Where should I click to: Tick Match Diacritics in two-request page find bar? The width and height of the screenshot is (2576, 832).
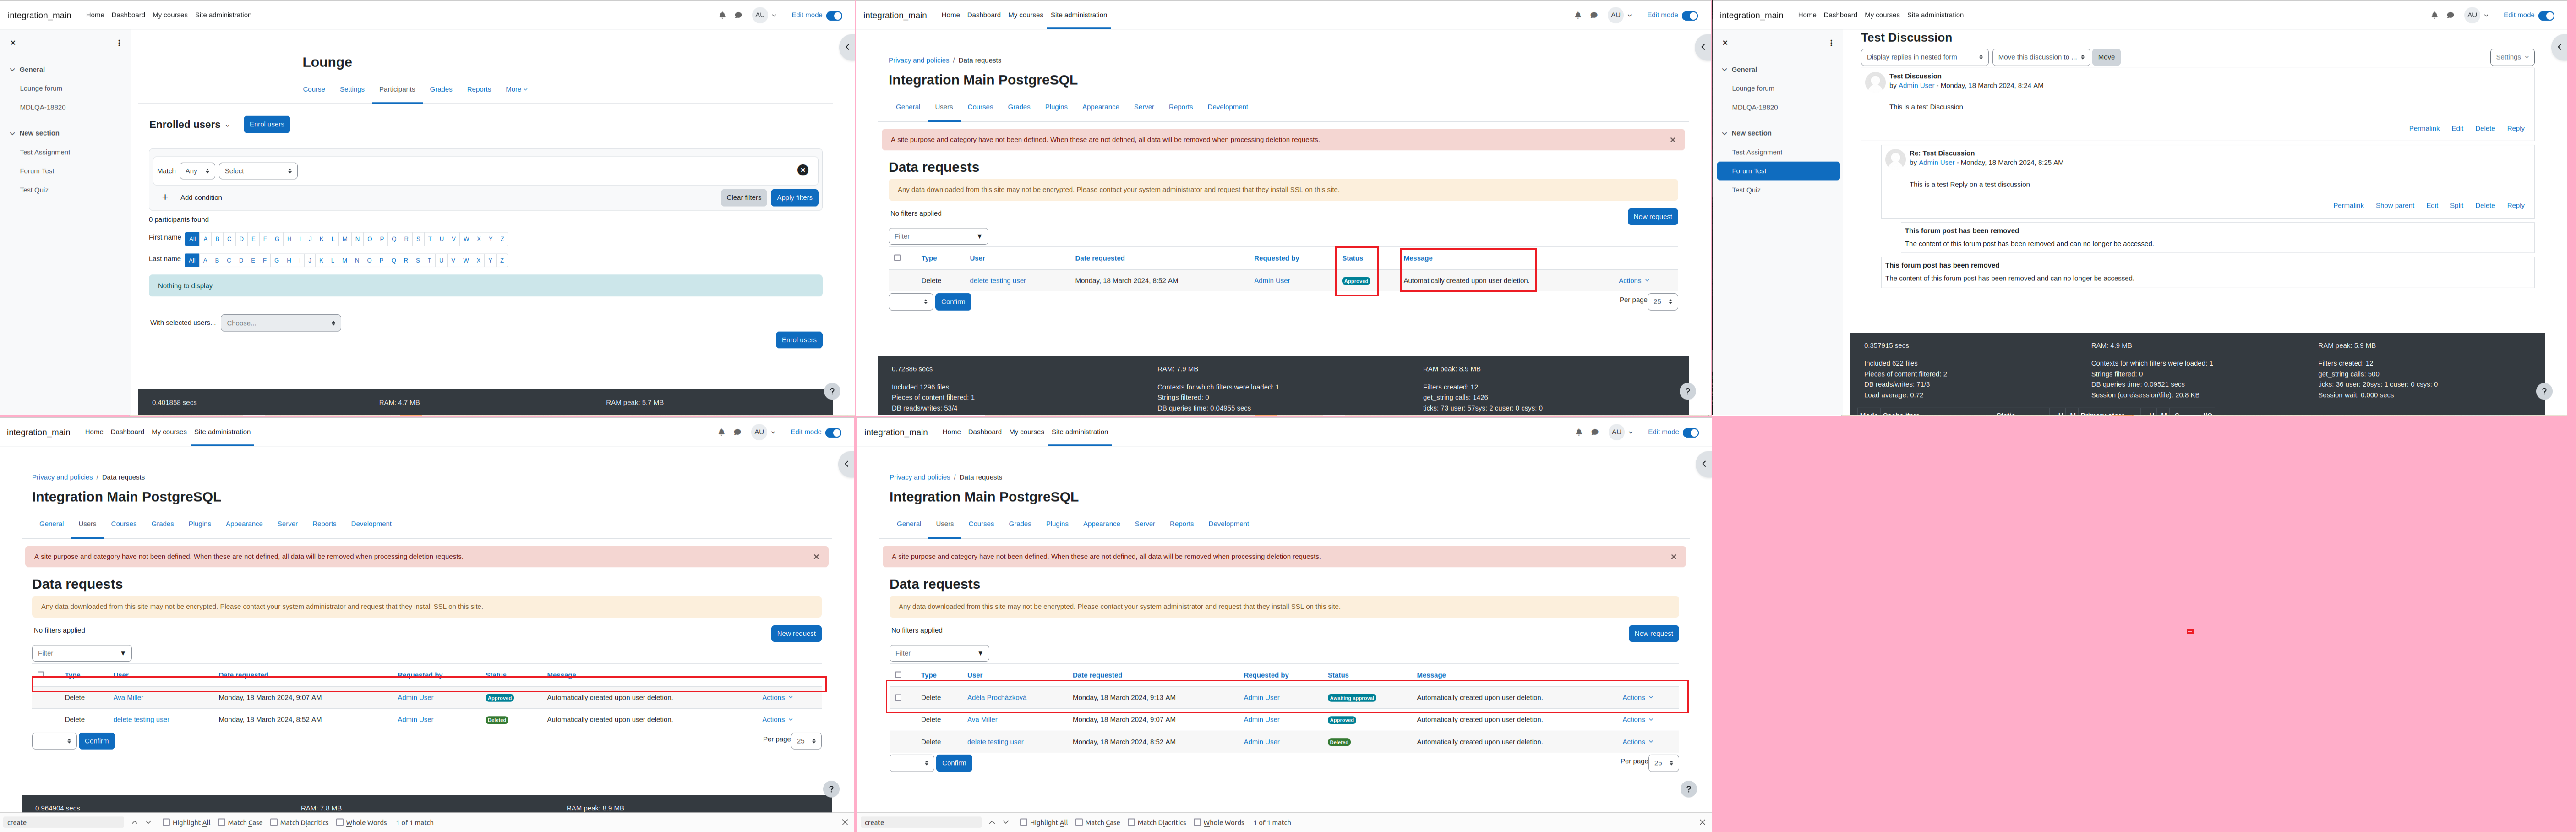[274, 823]
